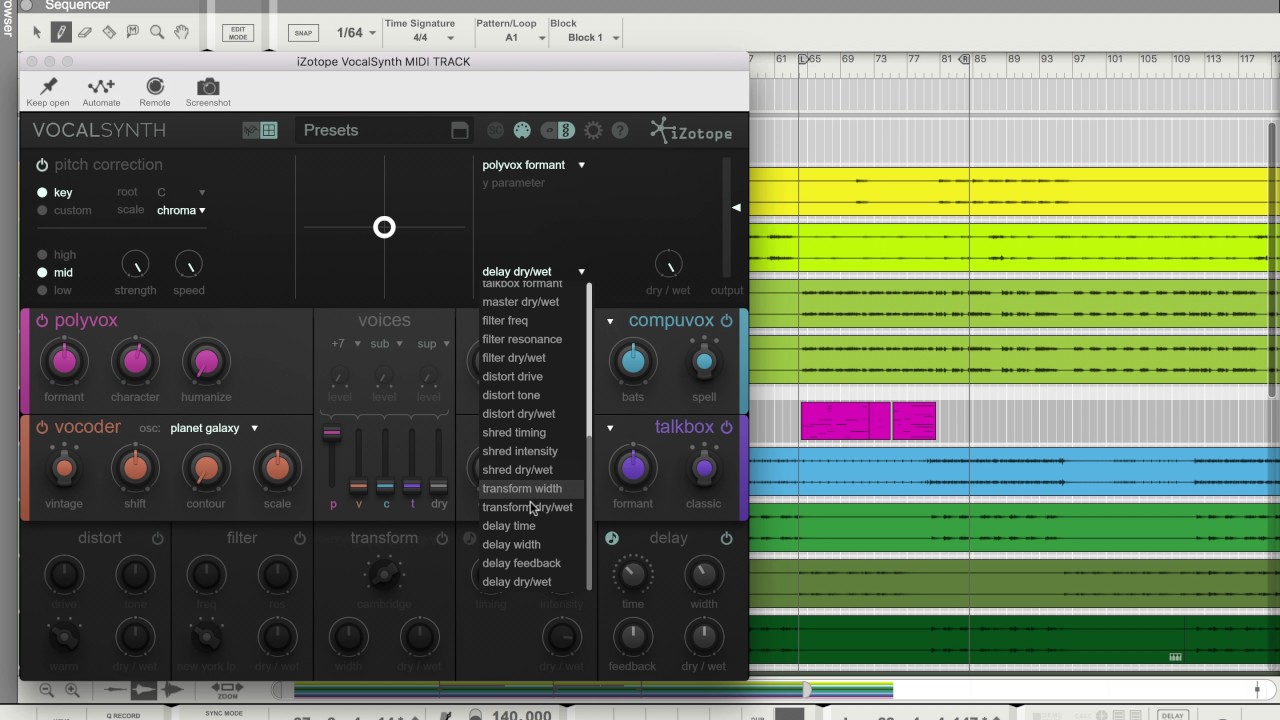The height and width of the screenshot is (720, 1280).
Task: Toggle the vocoder module power
Action: 42,428
